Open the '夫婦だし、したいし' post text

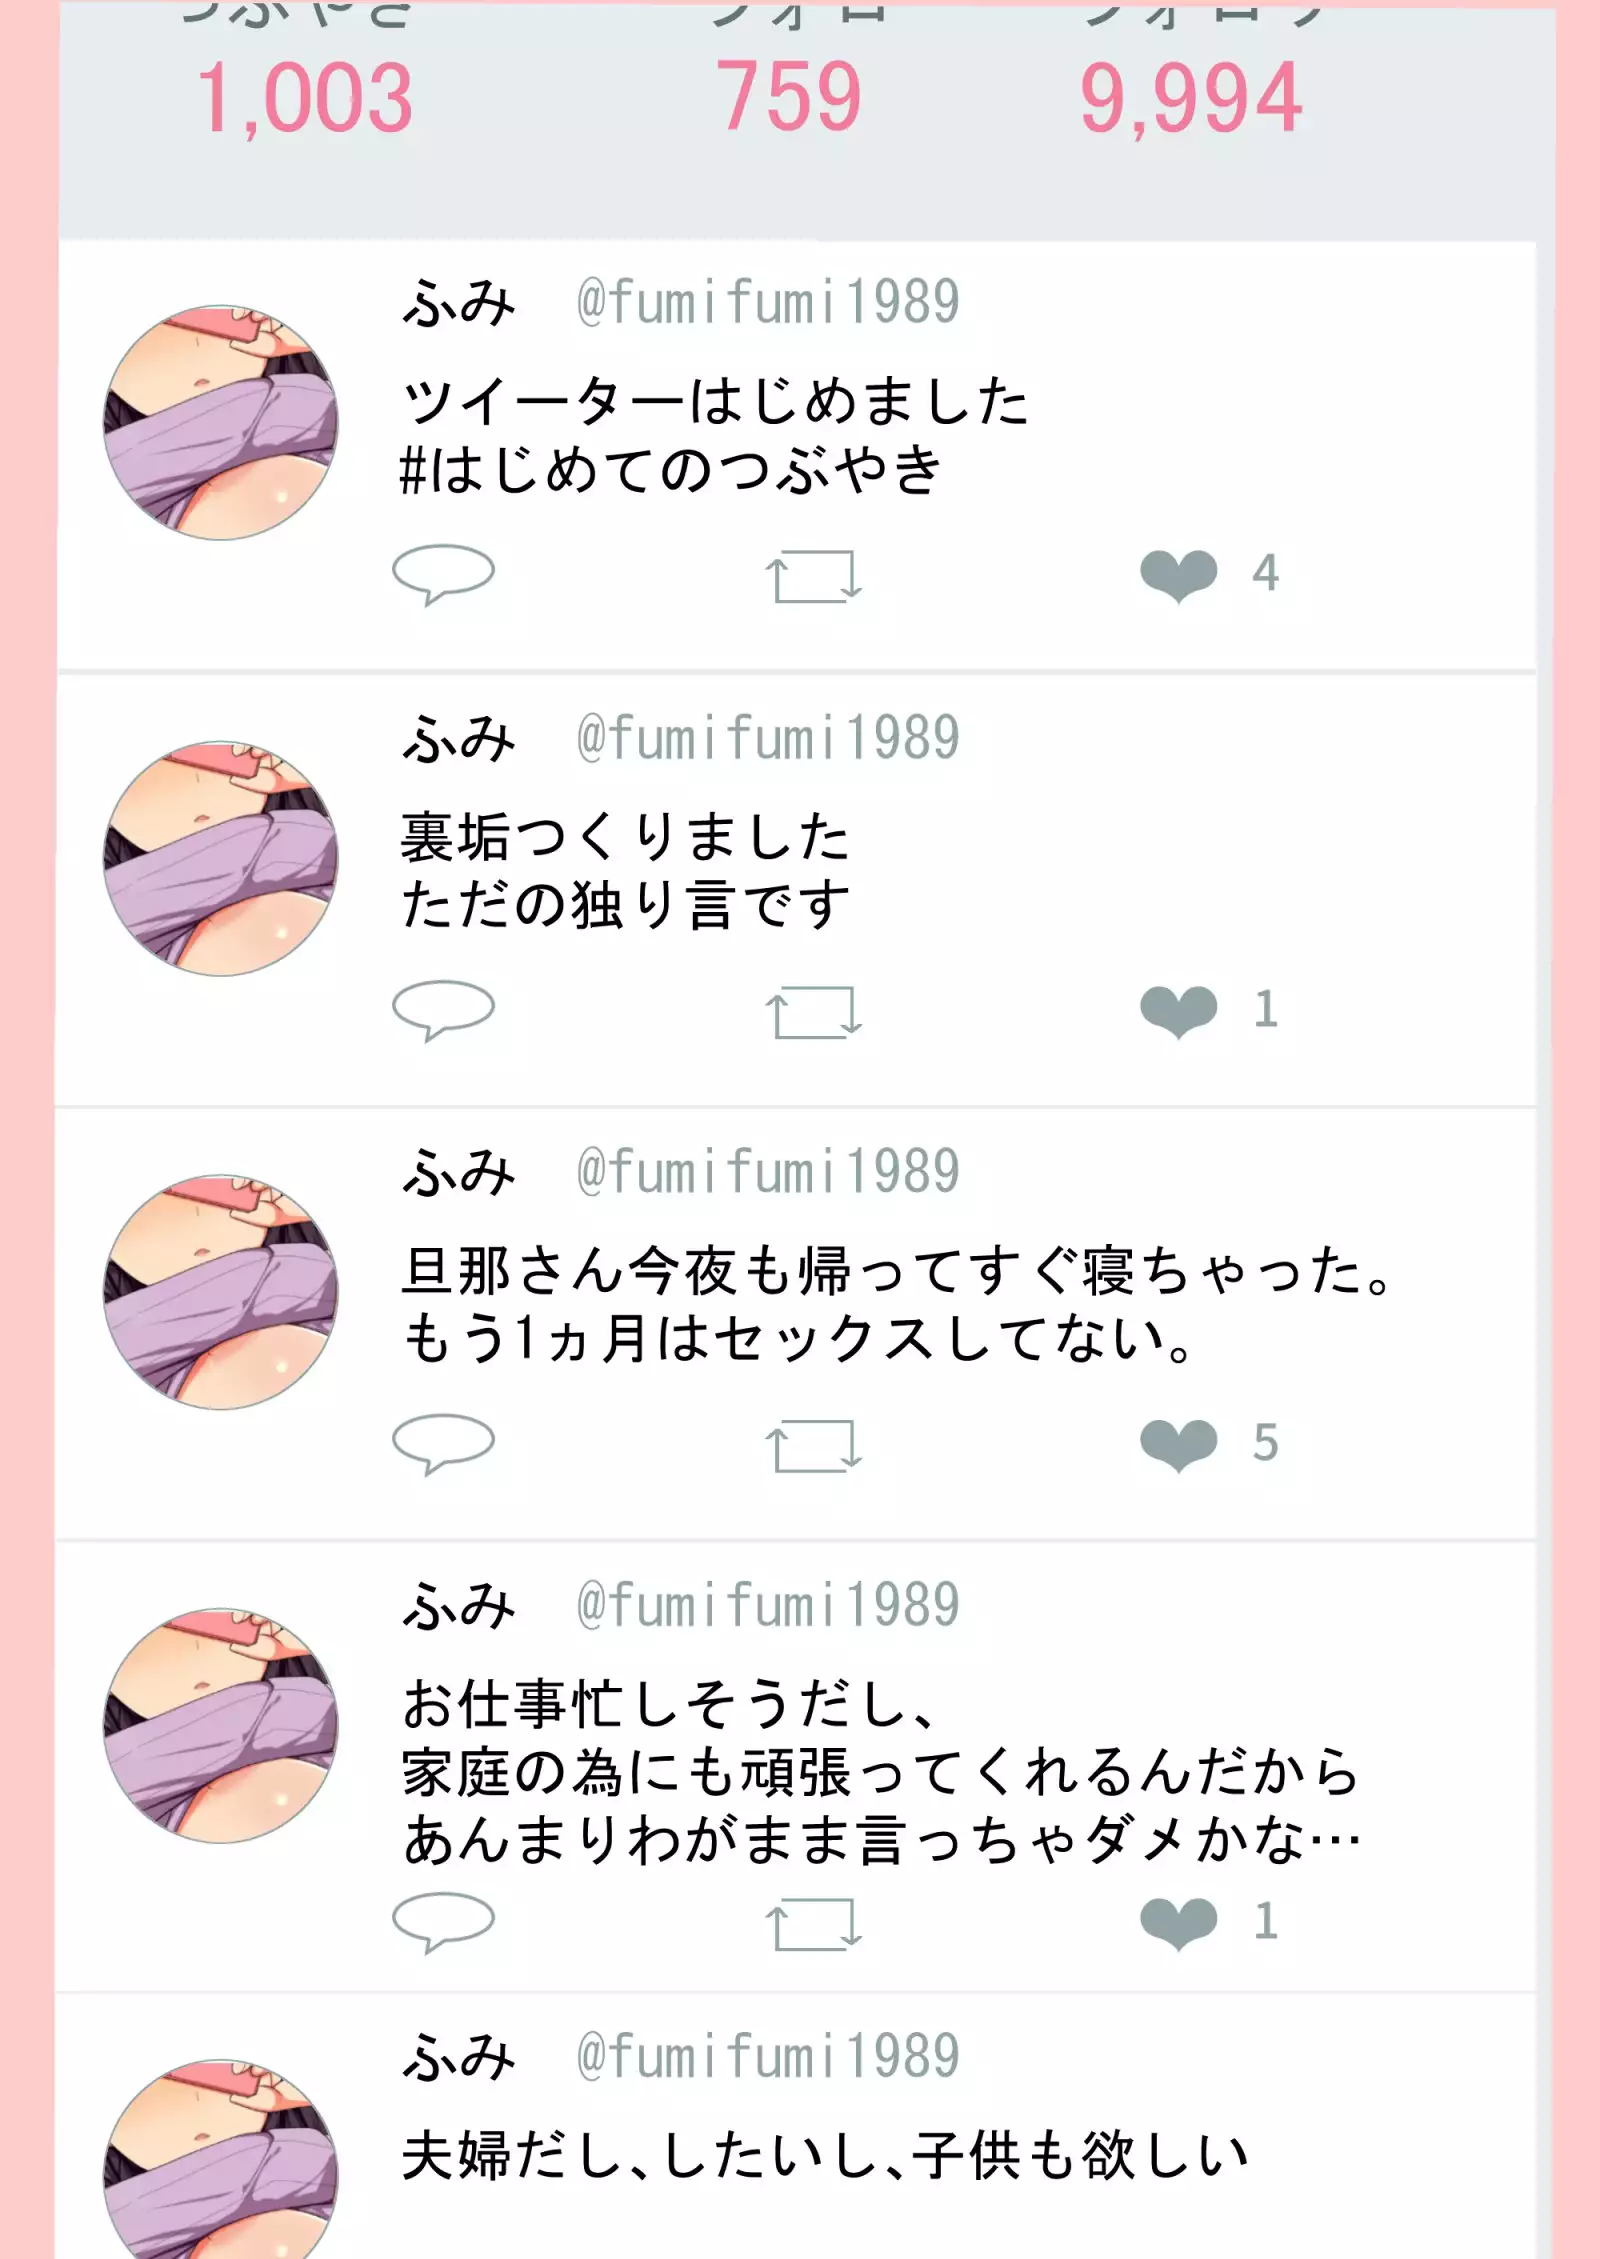coord(825,2154)
